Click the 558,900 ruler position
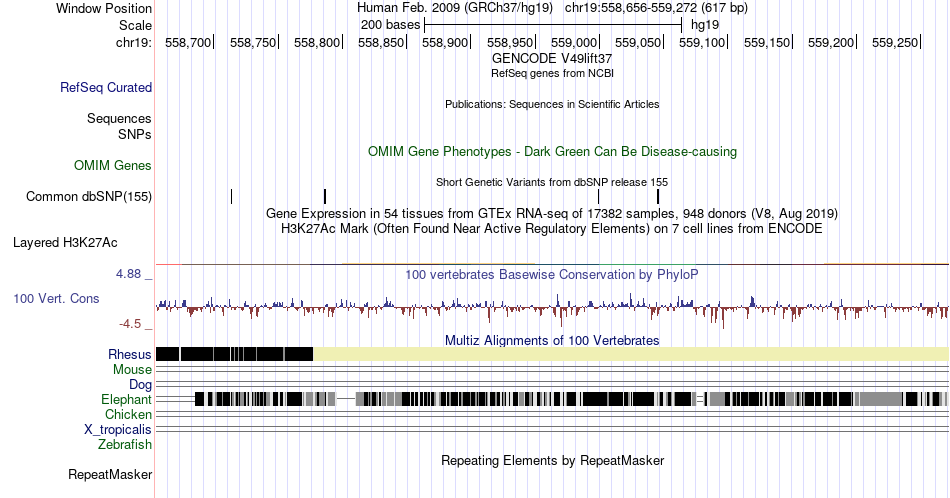Screen dimensions: 950x498 click(x=445, y=42)
